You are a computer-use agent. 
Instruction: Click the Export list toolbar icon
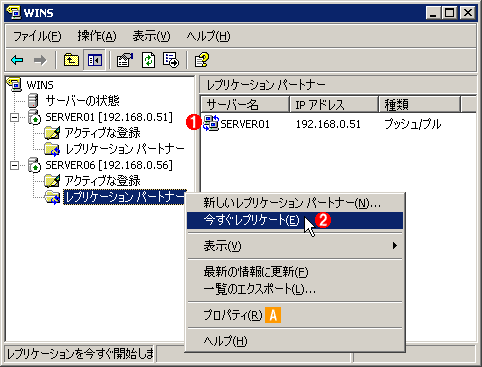pyautogui.click(x=171, y=60)
